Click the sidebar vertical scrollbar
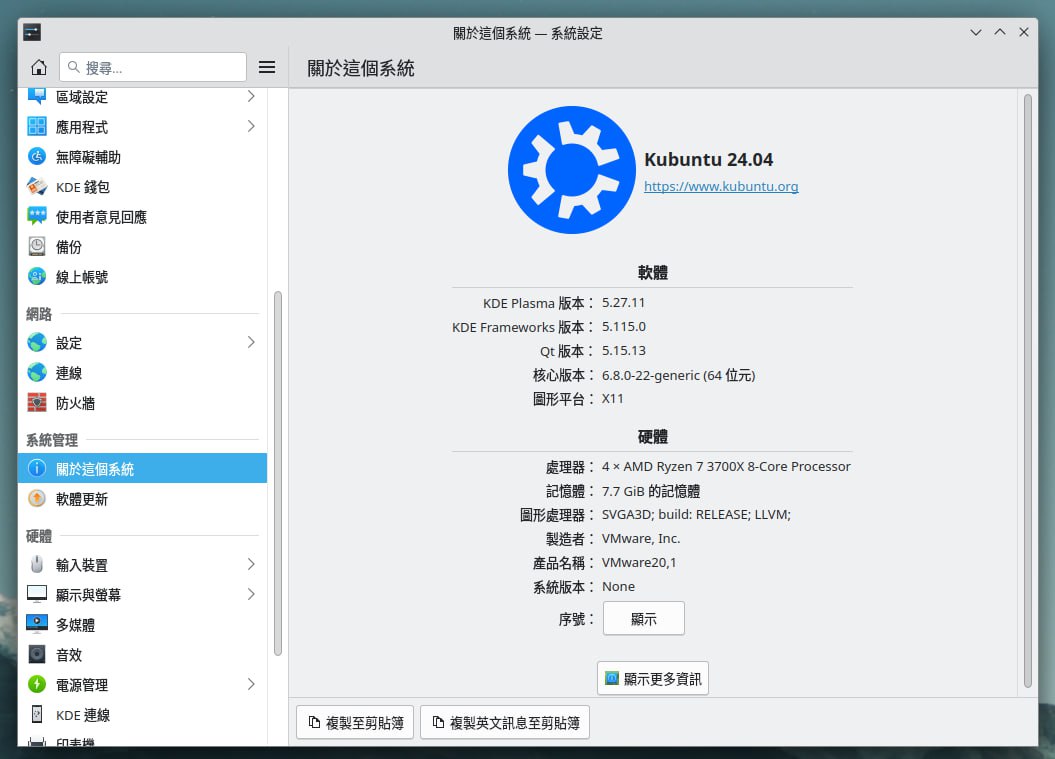 pyautogui.click(x=278, y=470)
